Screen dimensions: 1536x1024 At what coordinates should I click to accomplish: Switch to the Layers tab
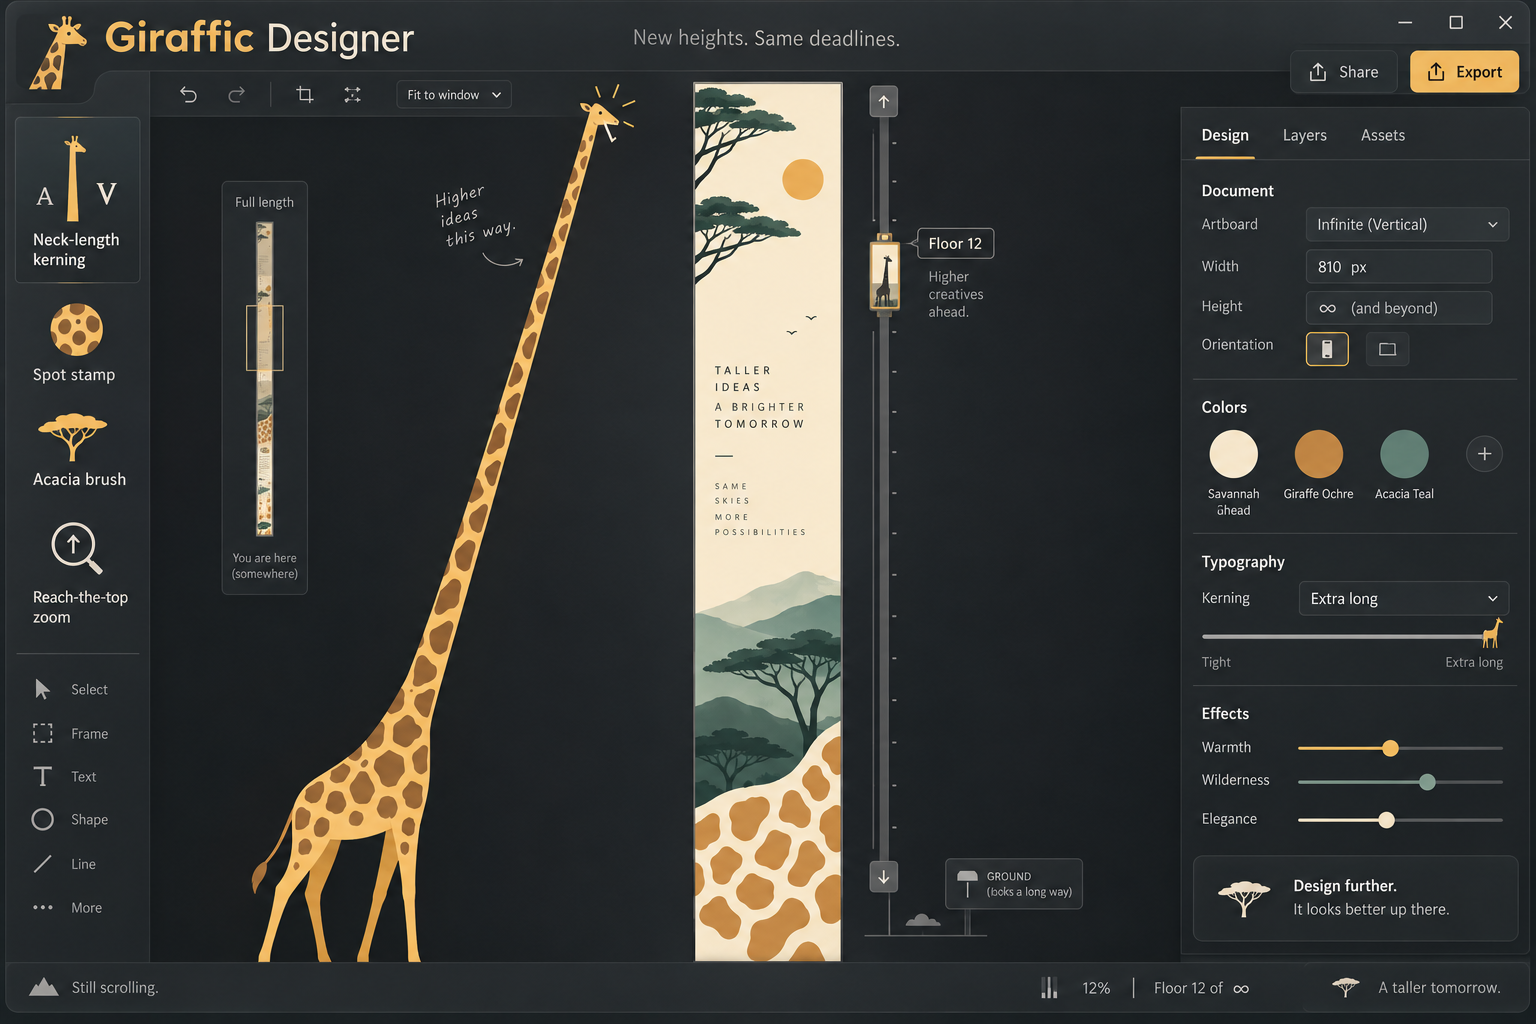(1305, 135)
